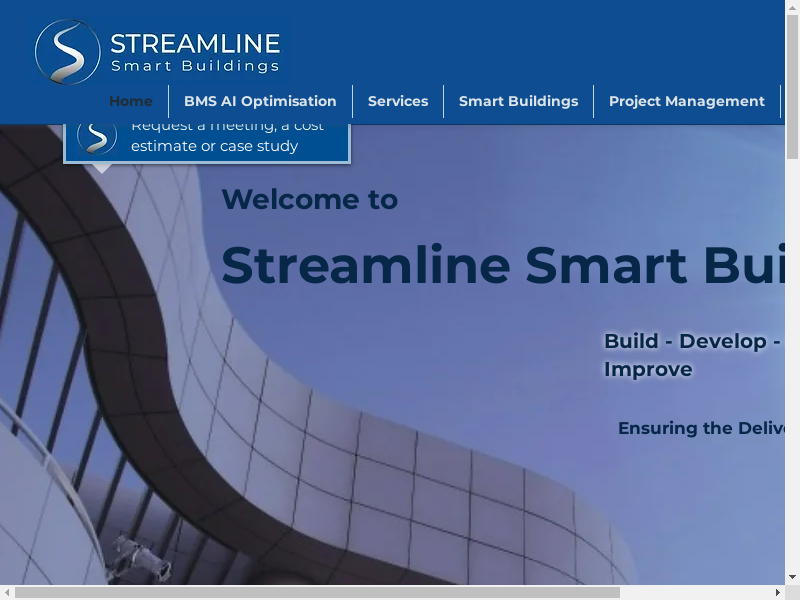This screenshot has height=600, width=800.
Task: Open the BMS AI Optimisation menu
Action: [260, 101]
